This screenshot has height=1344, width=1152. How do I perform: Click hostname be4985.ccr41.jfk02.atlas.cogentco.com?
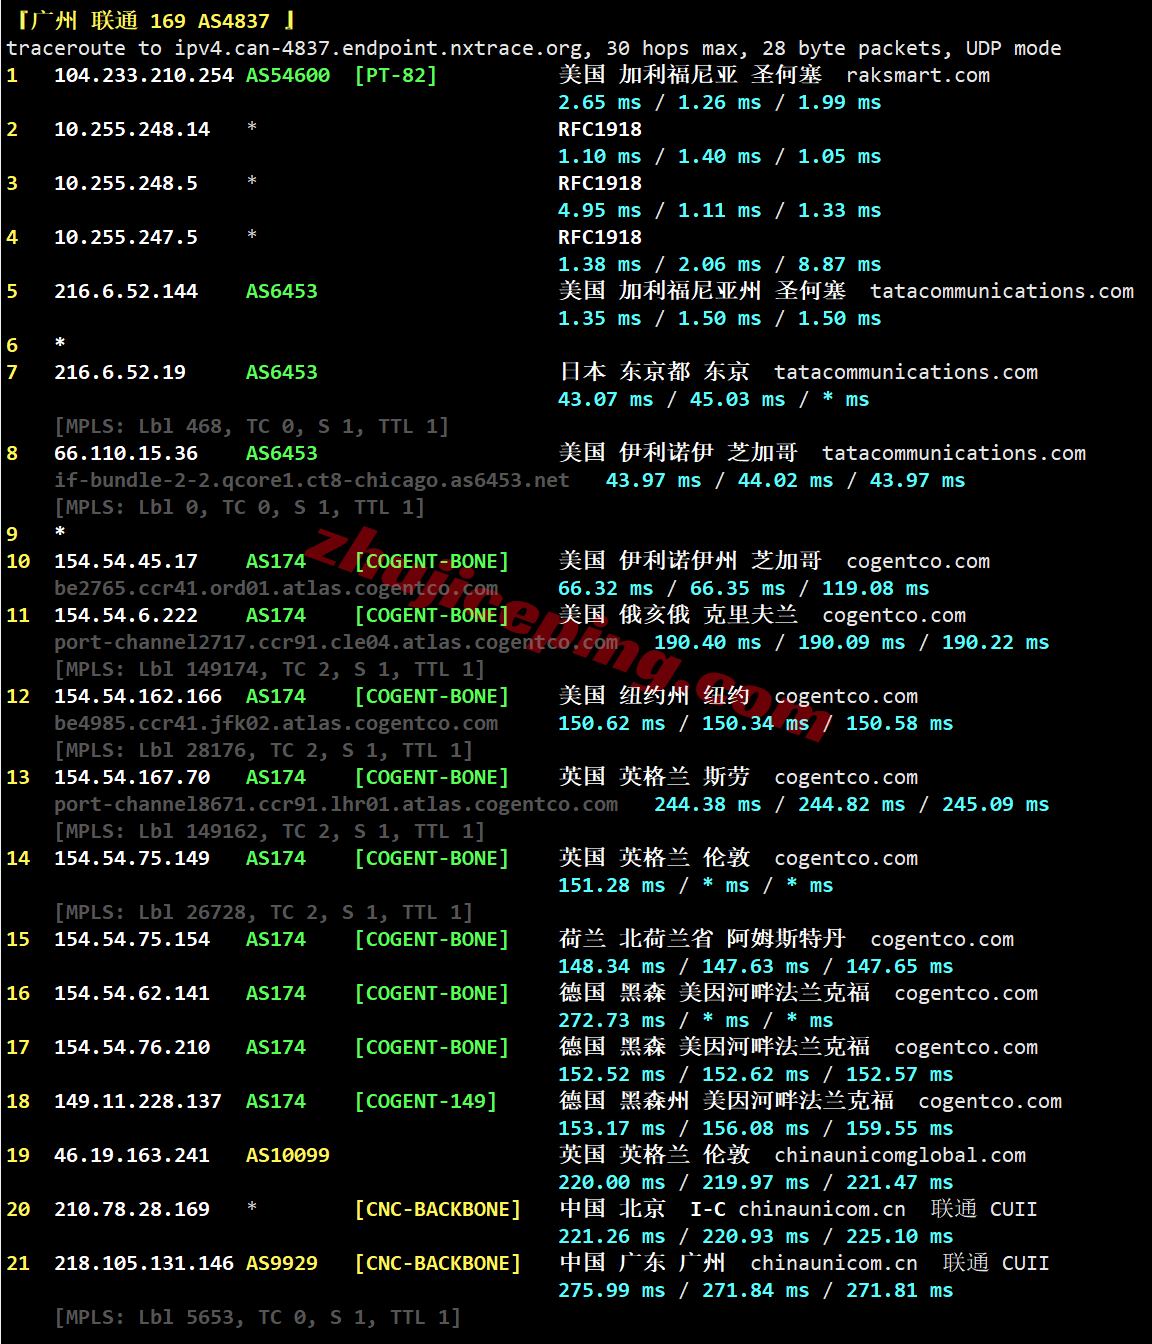276,723
